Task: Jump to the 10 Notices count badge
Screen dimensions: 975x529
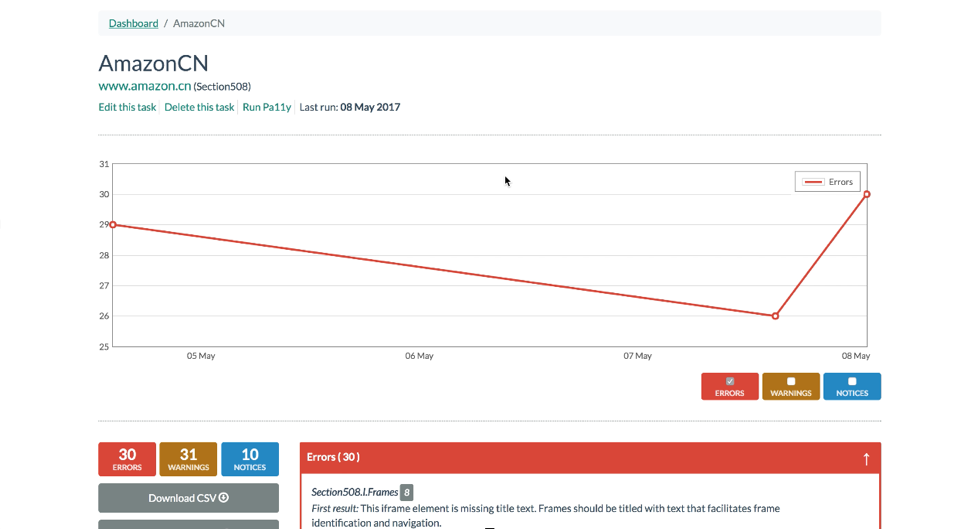Action: point(250,459)
